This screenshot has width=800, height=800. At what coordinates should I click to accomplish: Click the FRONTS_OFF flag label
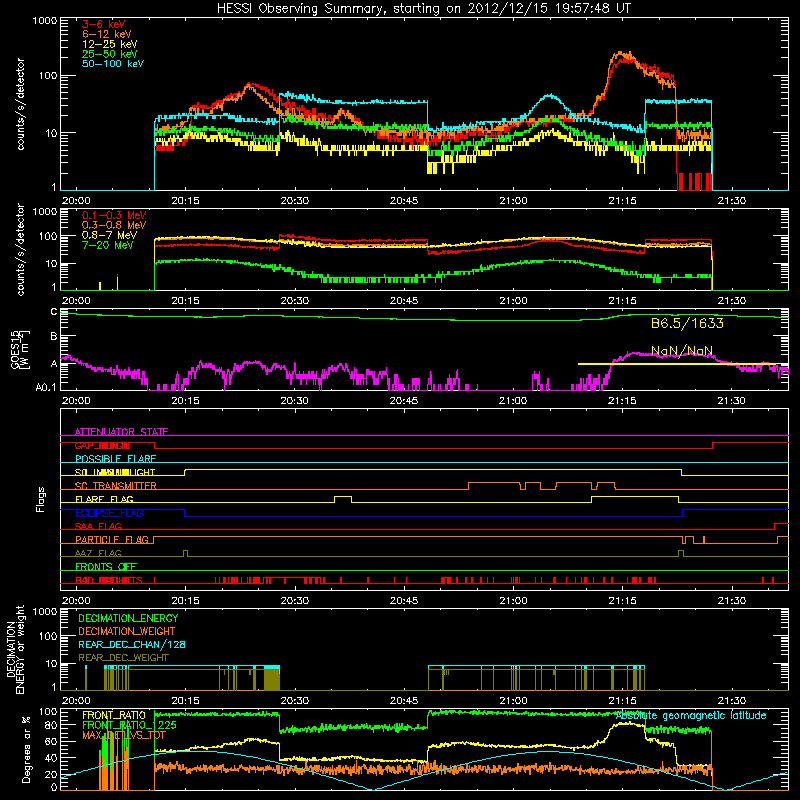click(x=106, y=566)
